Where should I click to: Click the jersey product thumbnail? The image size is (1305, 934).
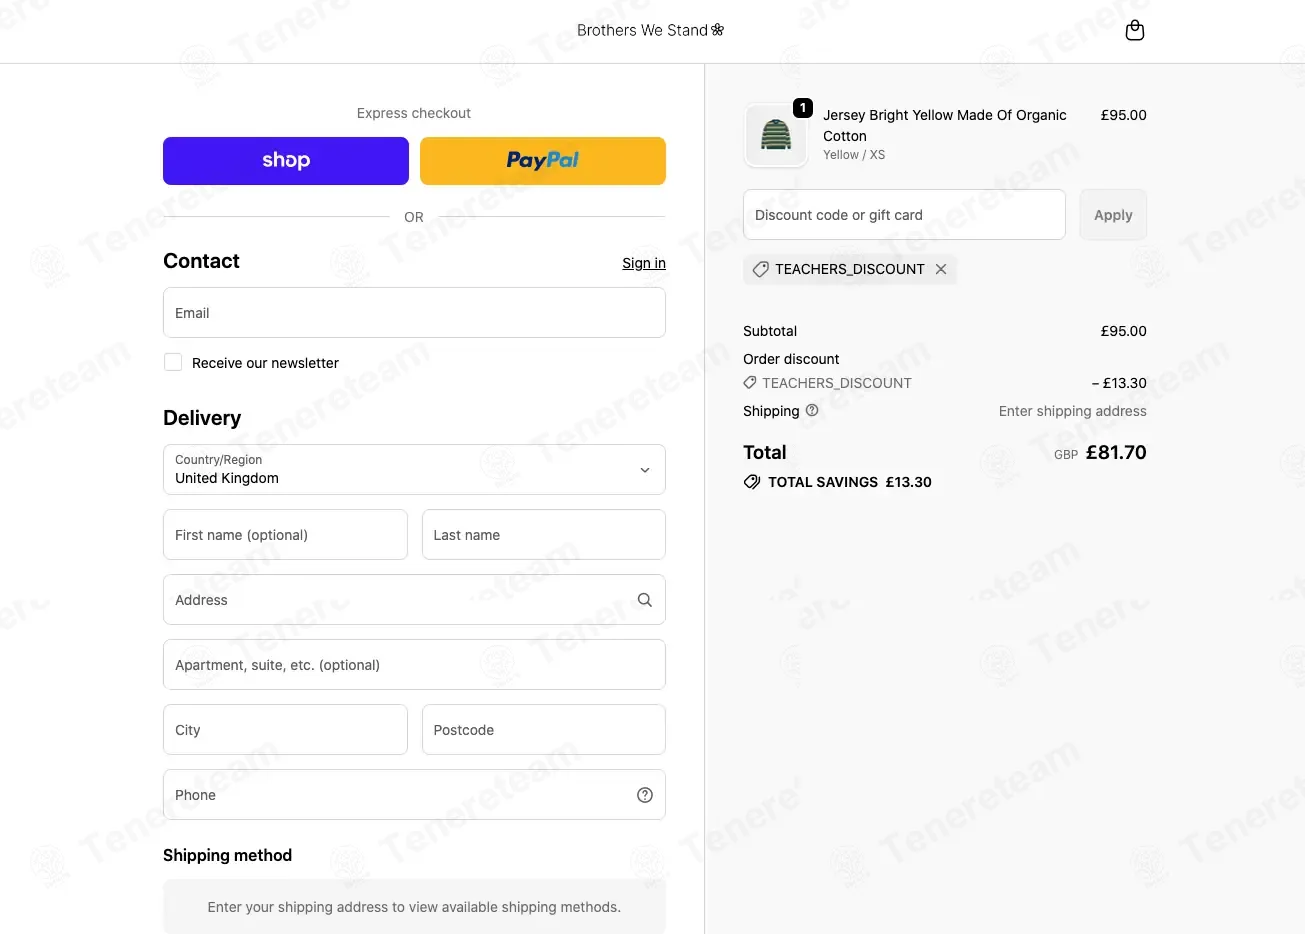(776, 135)
